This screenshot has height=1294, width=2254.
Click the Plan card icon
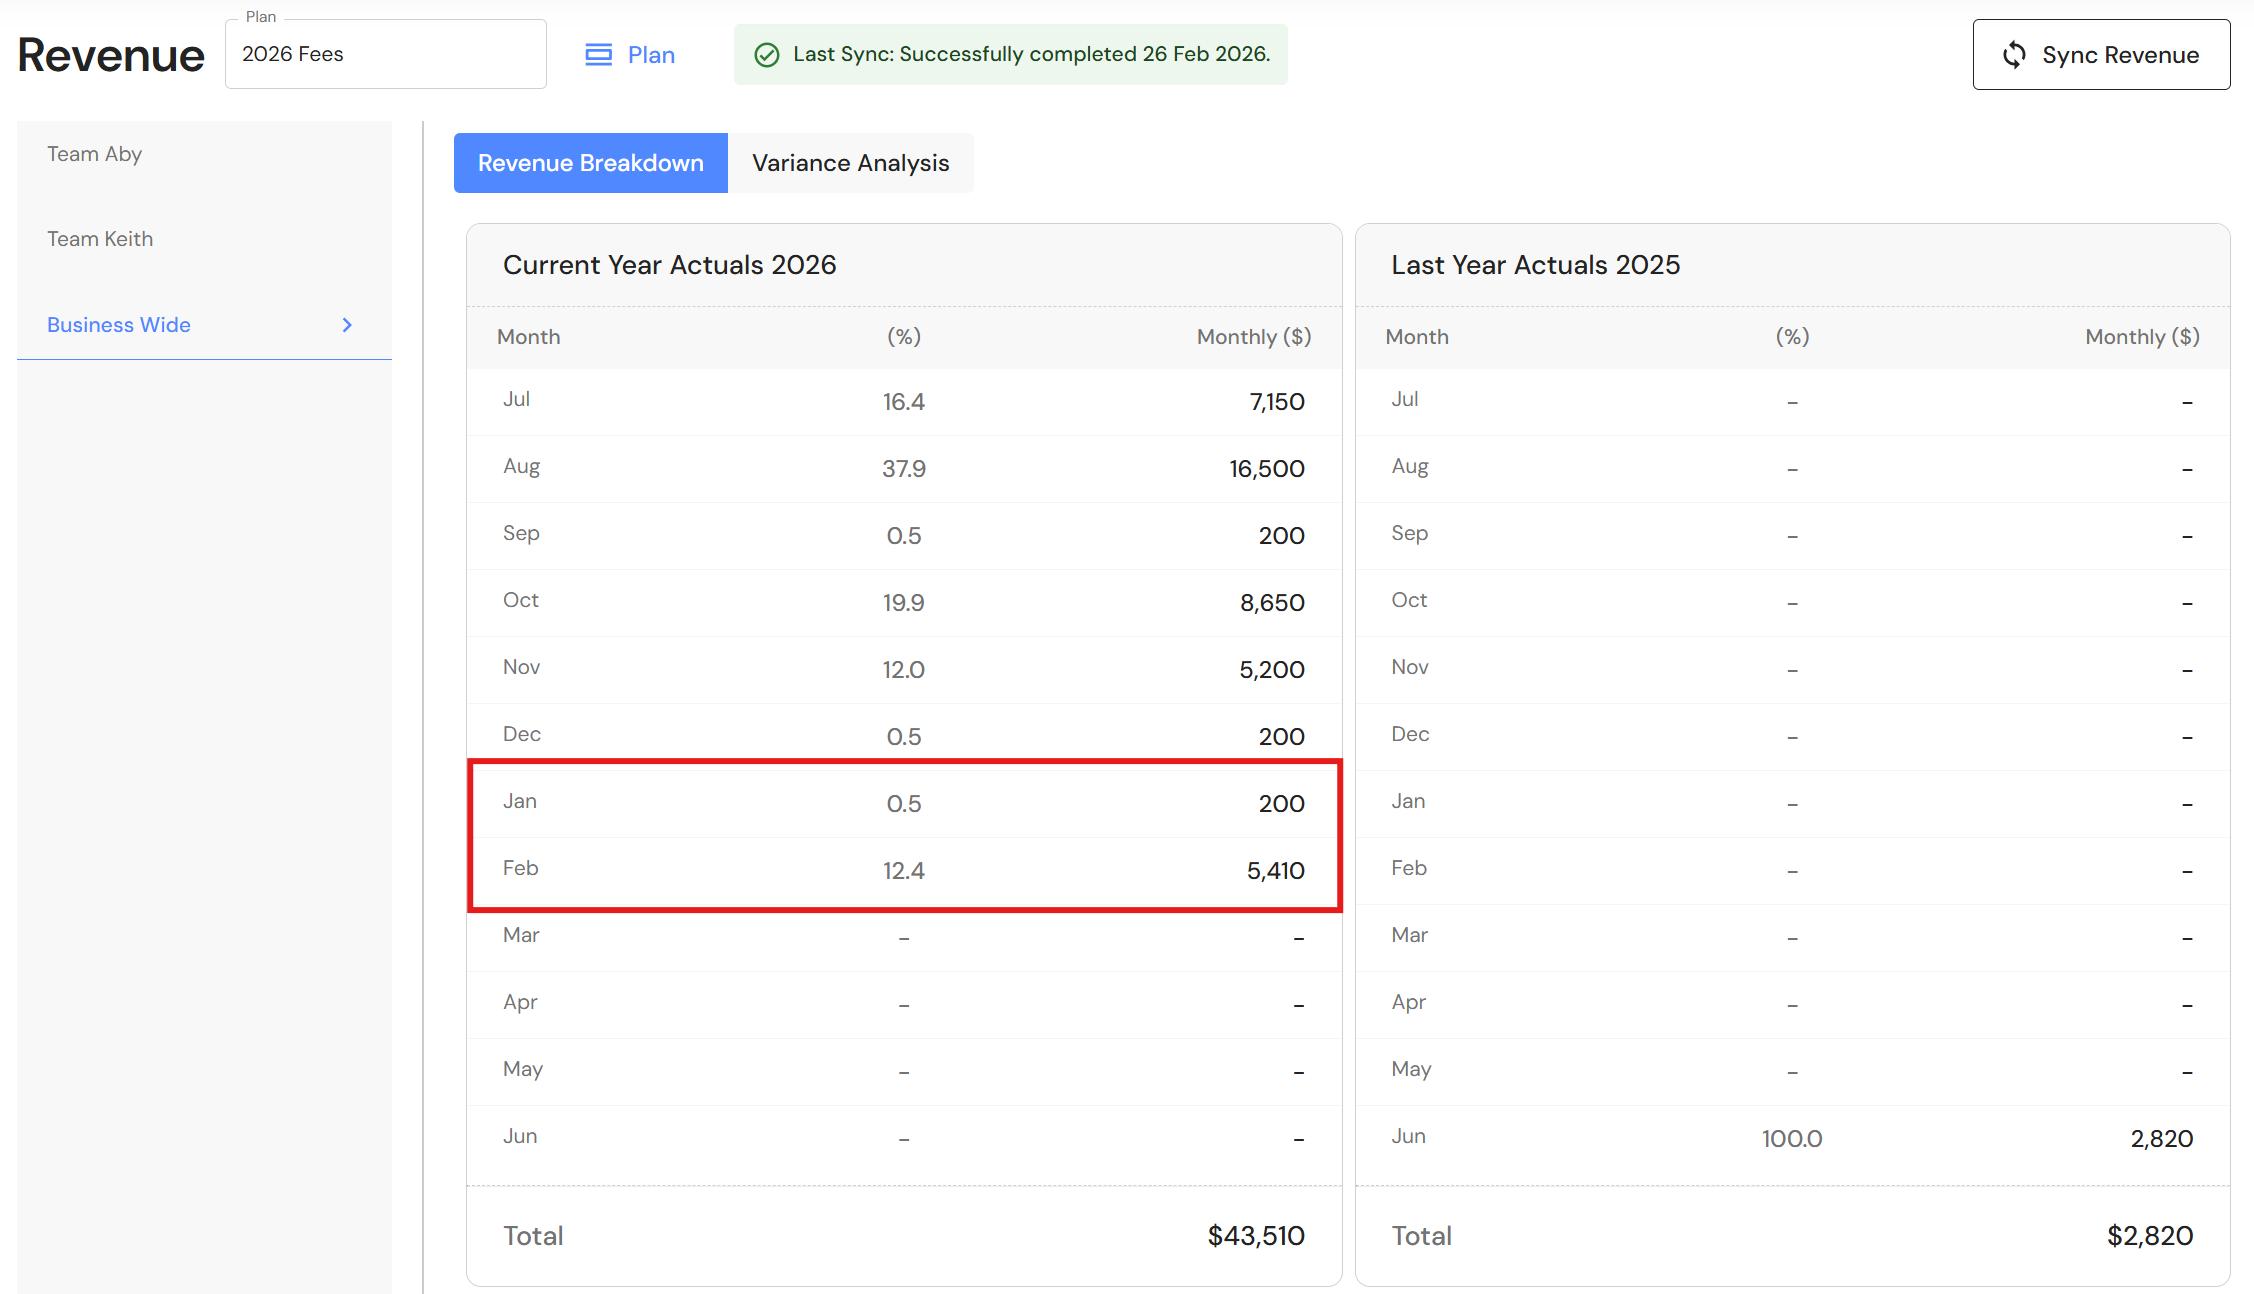[598, 55]
